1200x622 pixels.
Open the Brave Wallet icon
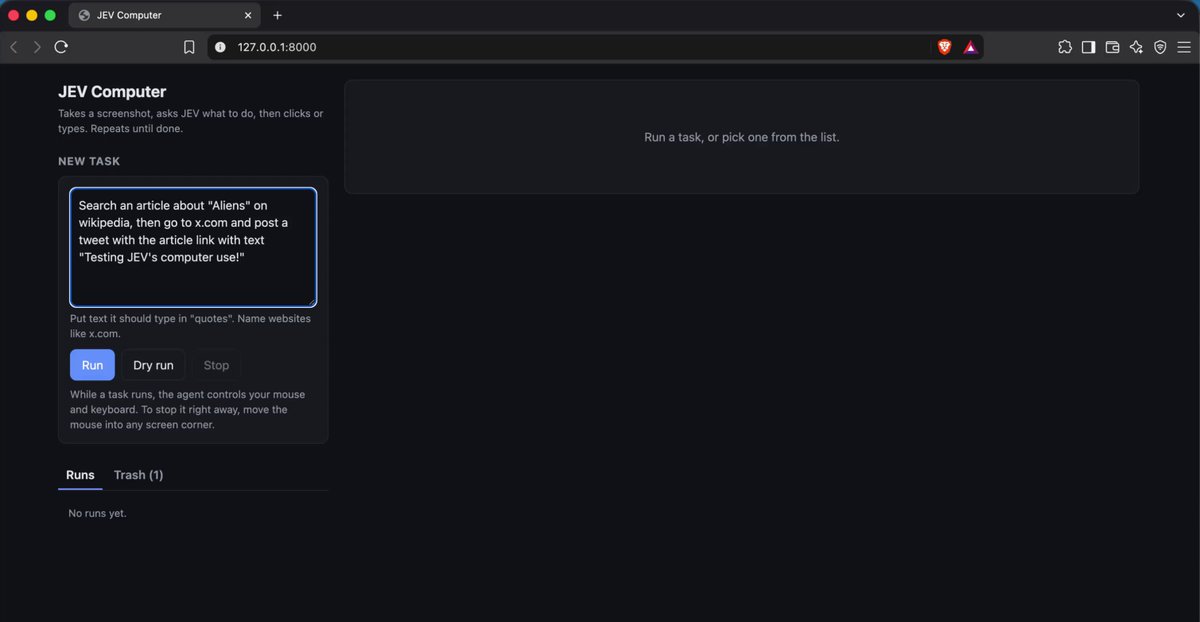[x=1112, y=47]
